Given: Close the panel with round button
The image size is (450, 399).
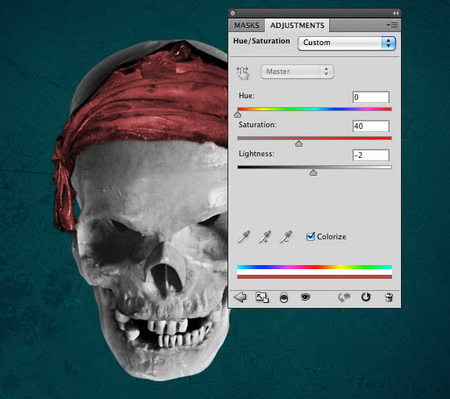Looking at the screenshot, I should click(233, 13).
